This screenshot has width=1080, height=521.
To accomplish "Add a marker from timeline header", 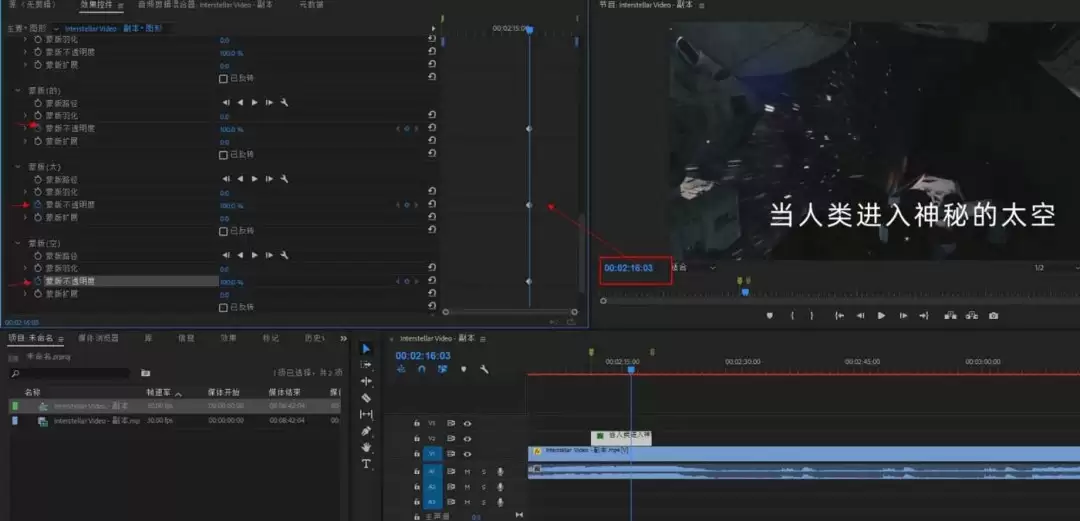I will coord(464,369).
